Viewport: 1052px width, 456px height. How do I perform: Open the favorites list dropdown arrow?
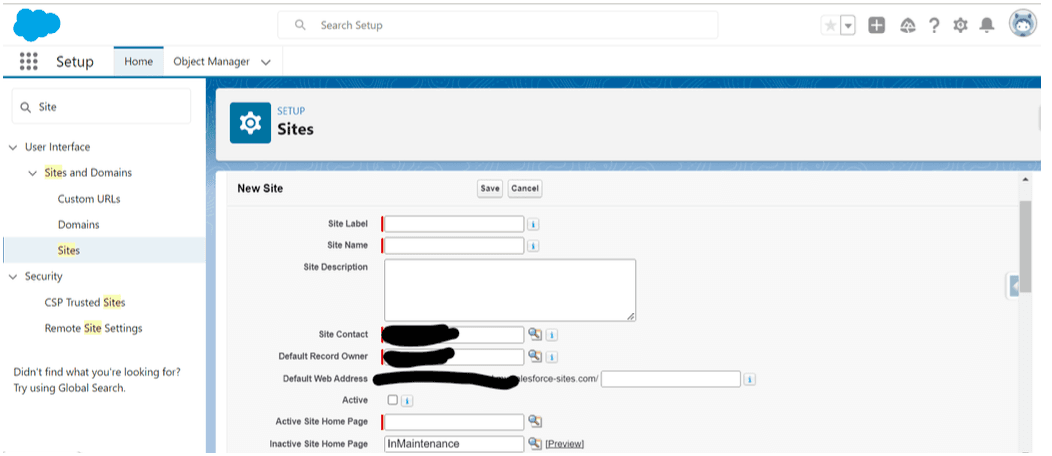[x=848, y=26]
